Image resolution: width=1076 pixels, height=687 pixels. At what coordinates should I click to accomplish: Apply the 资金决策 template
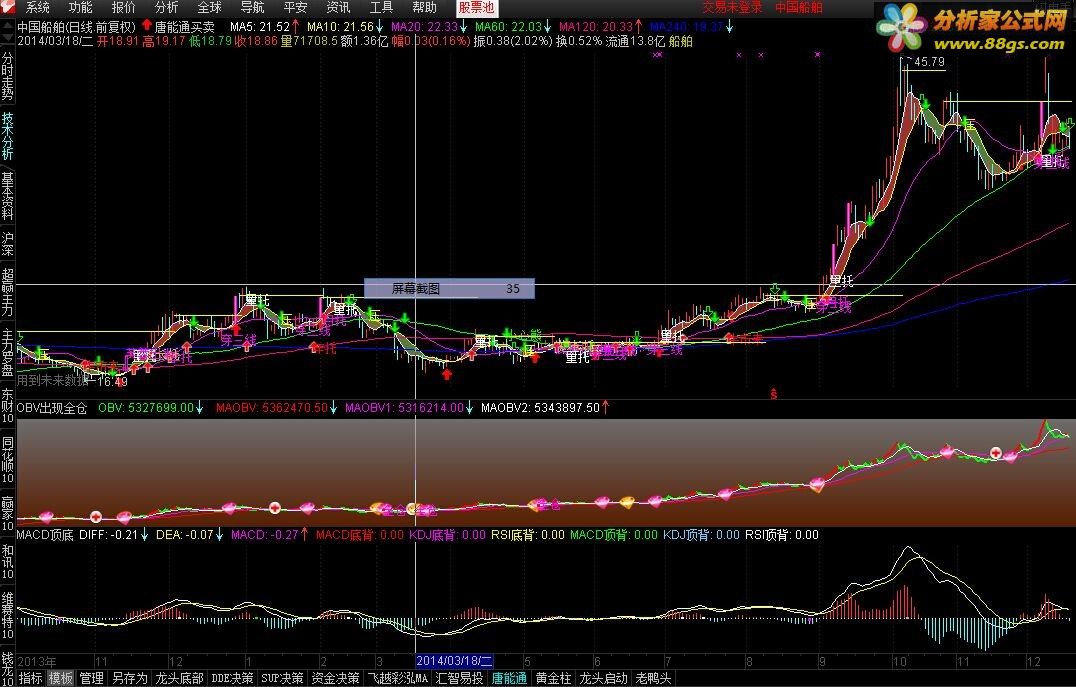[x=336, y=679]
